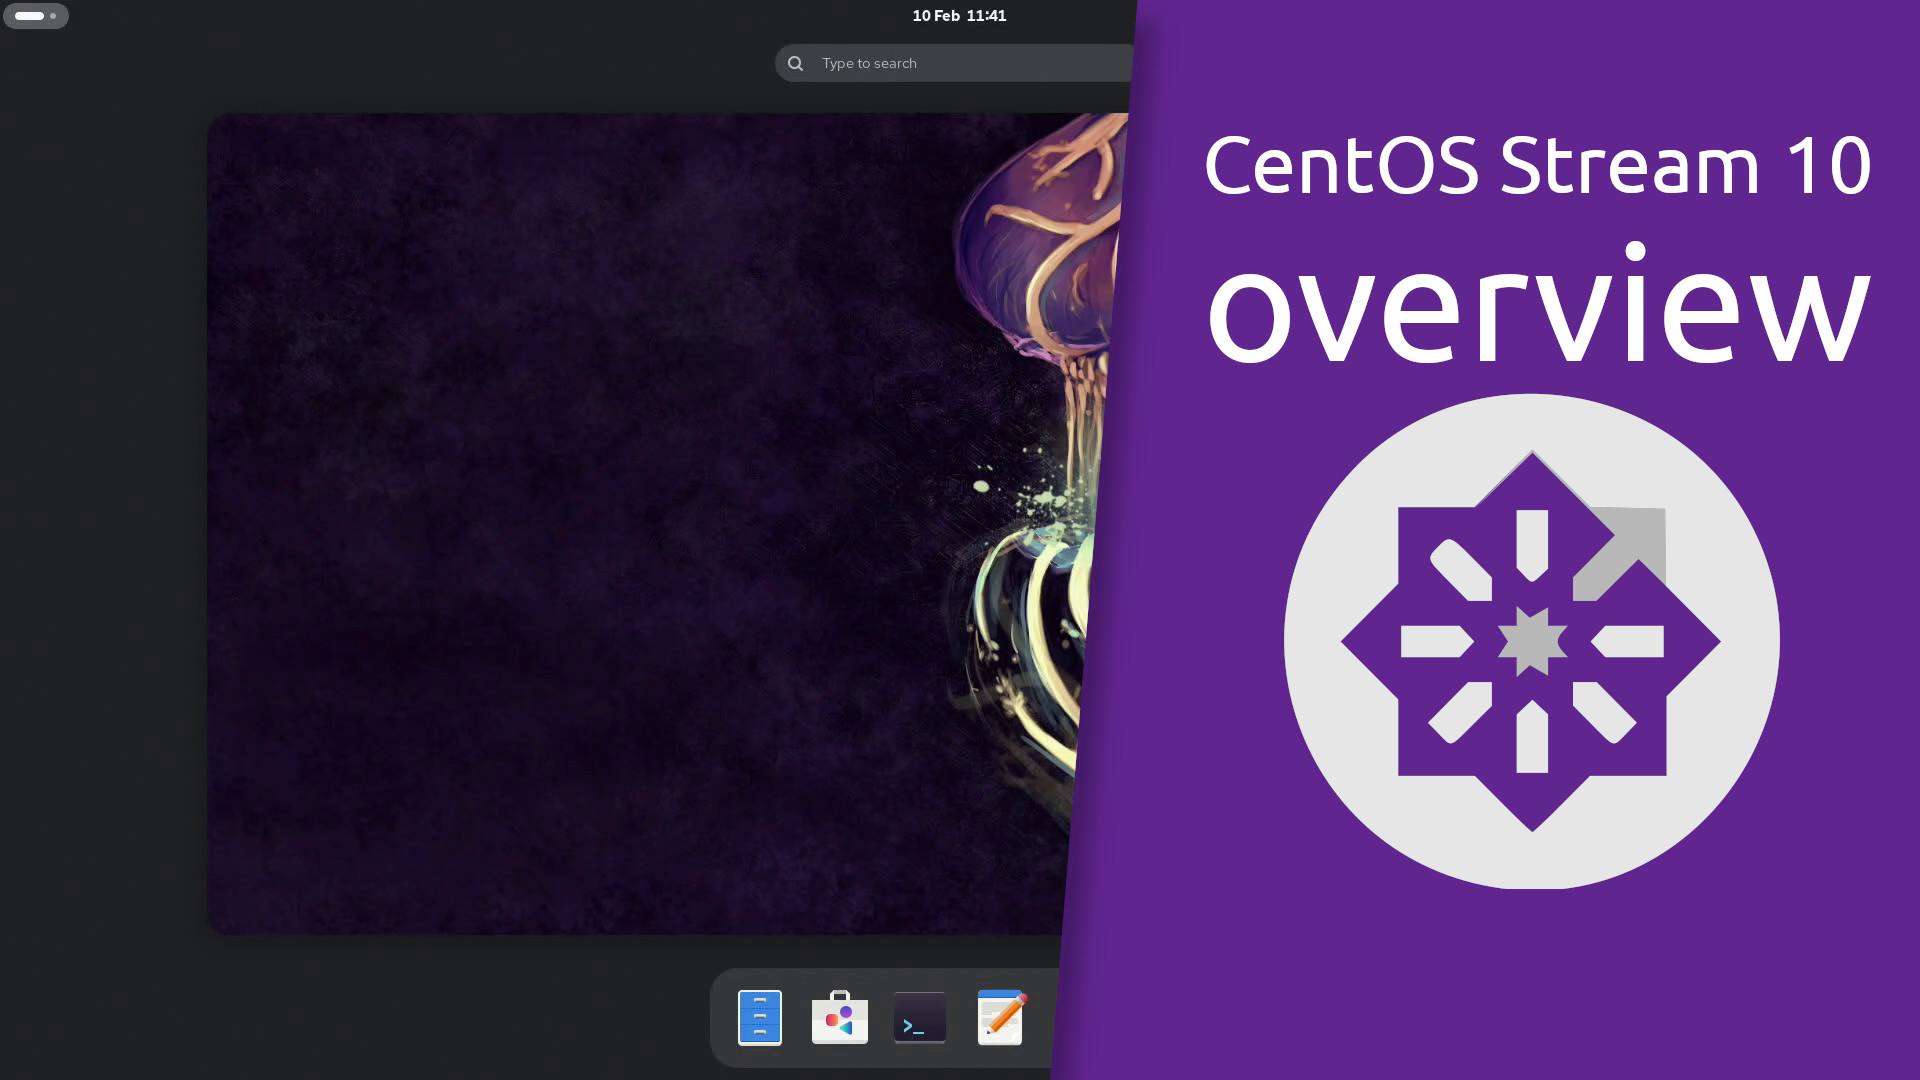Click the gray star in the logo center
Screen dimensions: 1920x1080
tap(1531, 641)
